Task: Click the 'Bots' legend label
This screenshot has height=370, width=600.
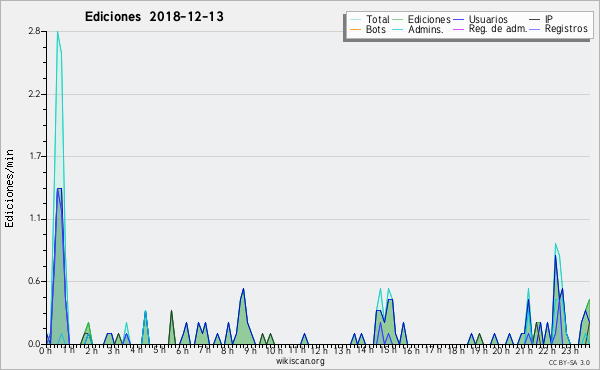Action: coord(376,29)
